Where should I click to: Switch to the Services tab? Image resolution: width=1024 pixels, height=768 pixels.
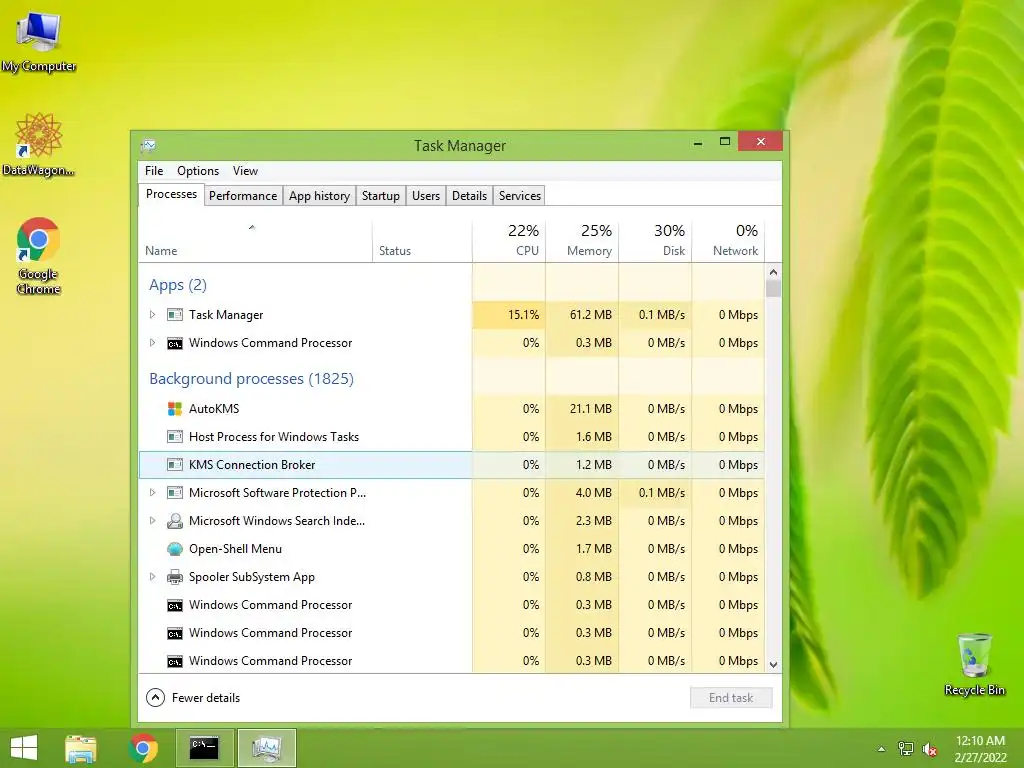click(520, 196)
